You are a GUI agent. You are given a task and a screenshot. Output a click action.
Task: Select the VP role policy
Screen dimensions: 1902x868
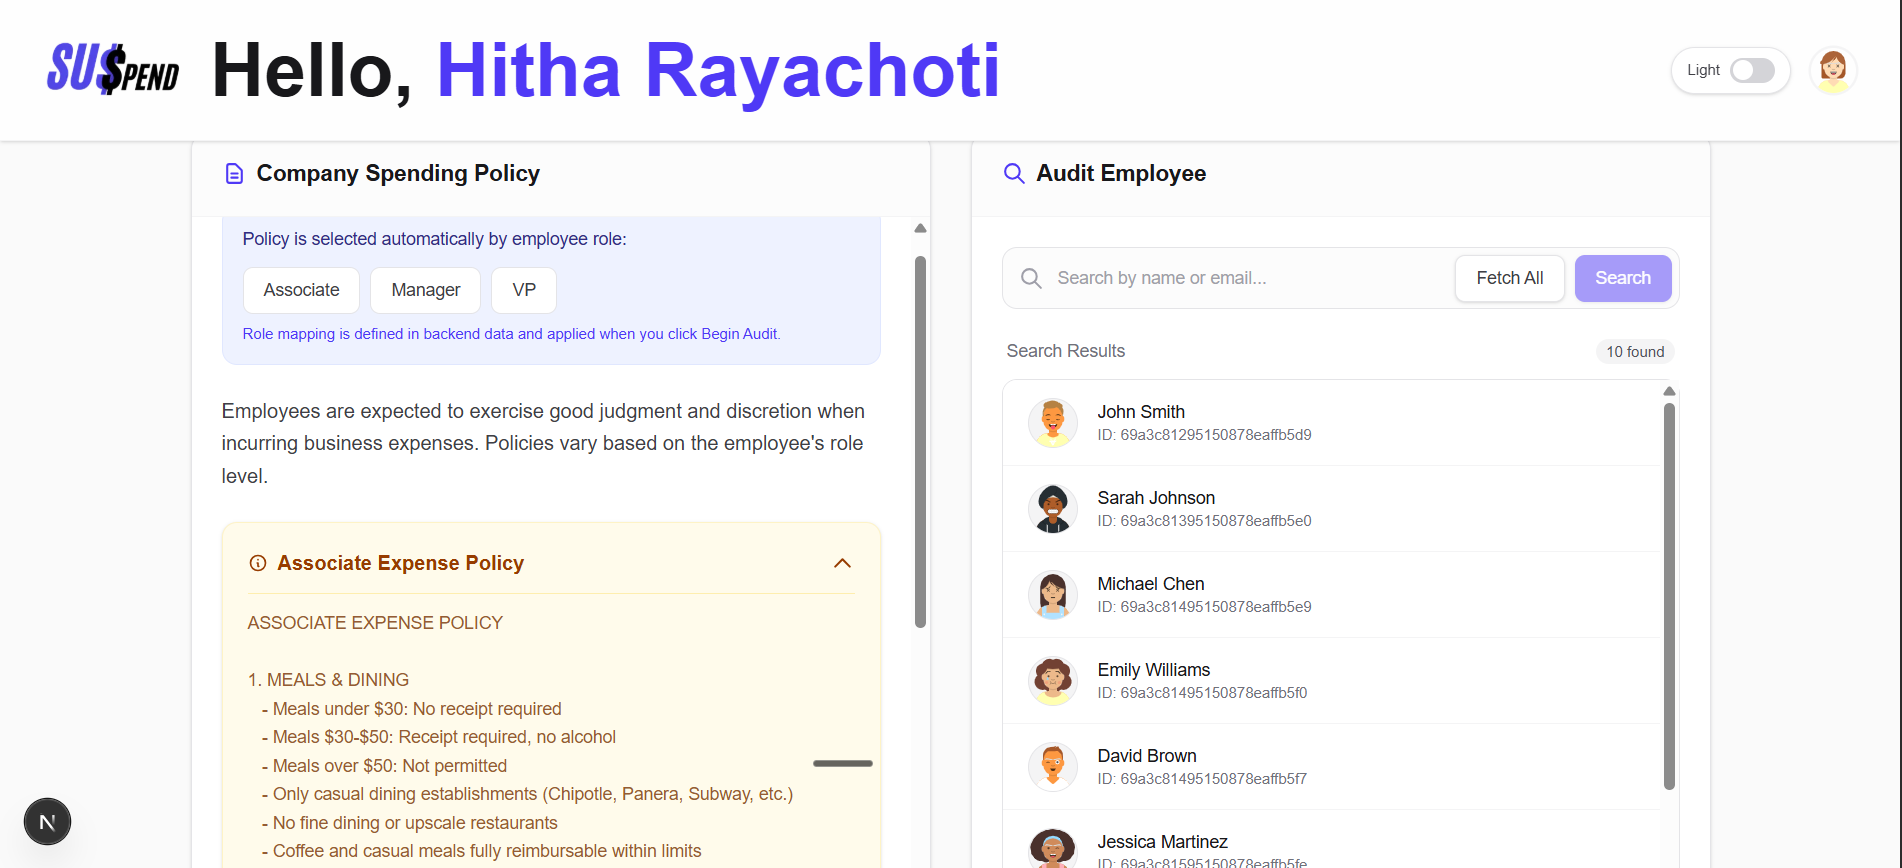524,290
